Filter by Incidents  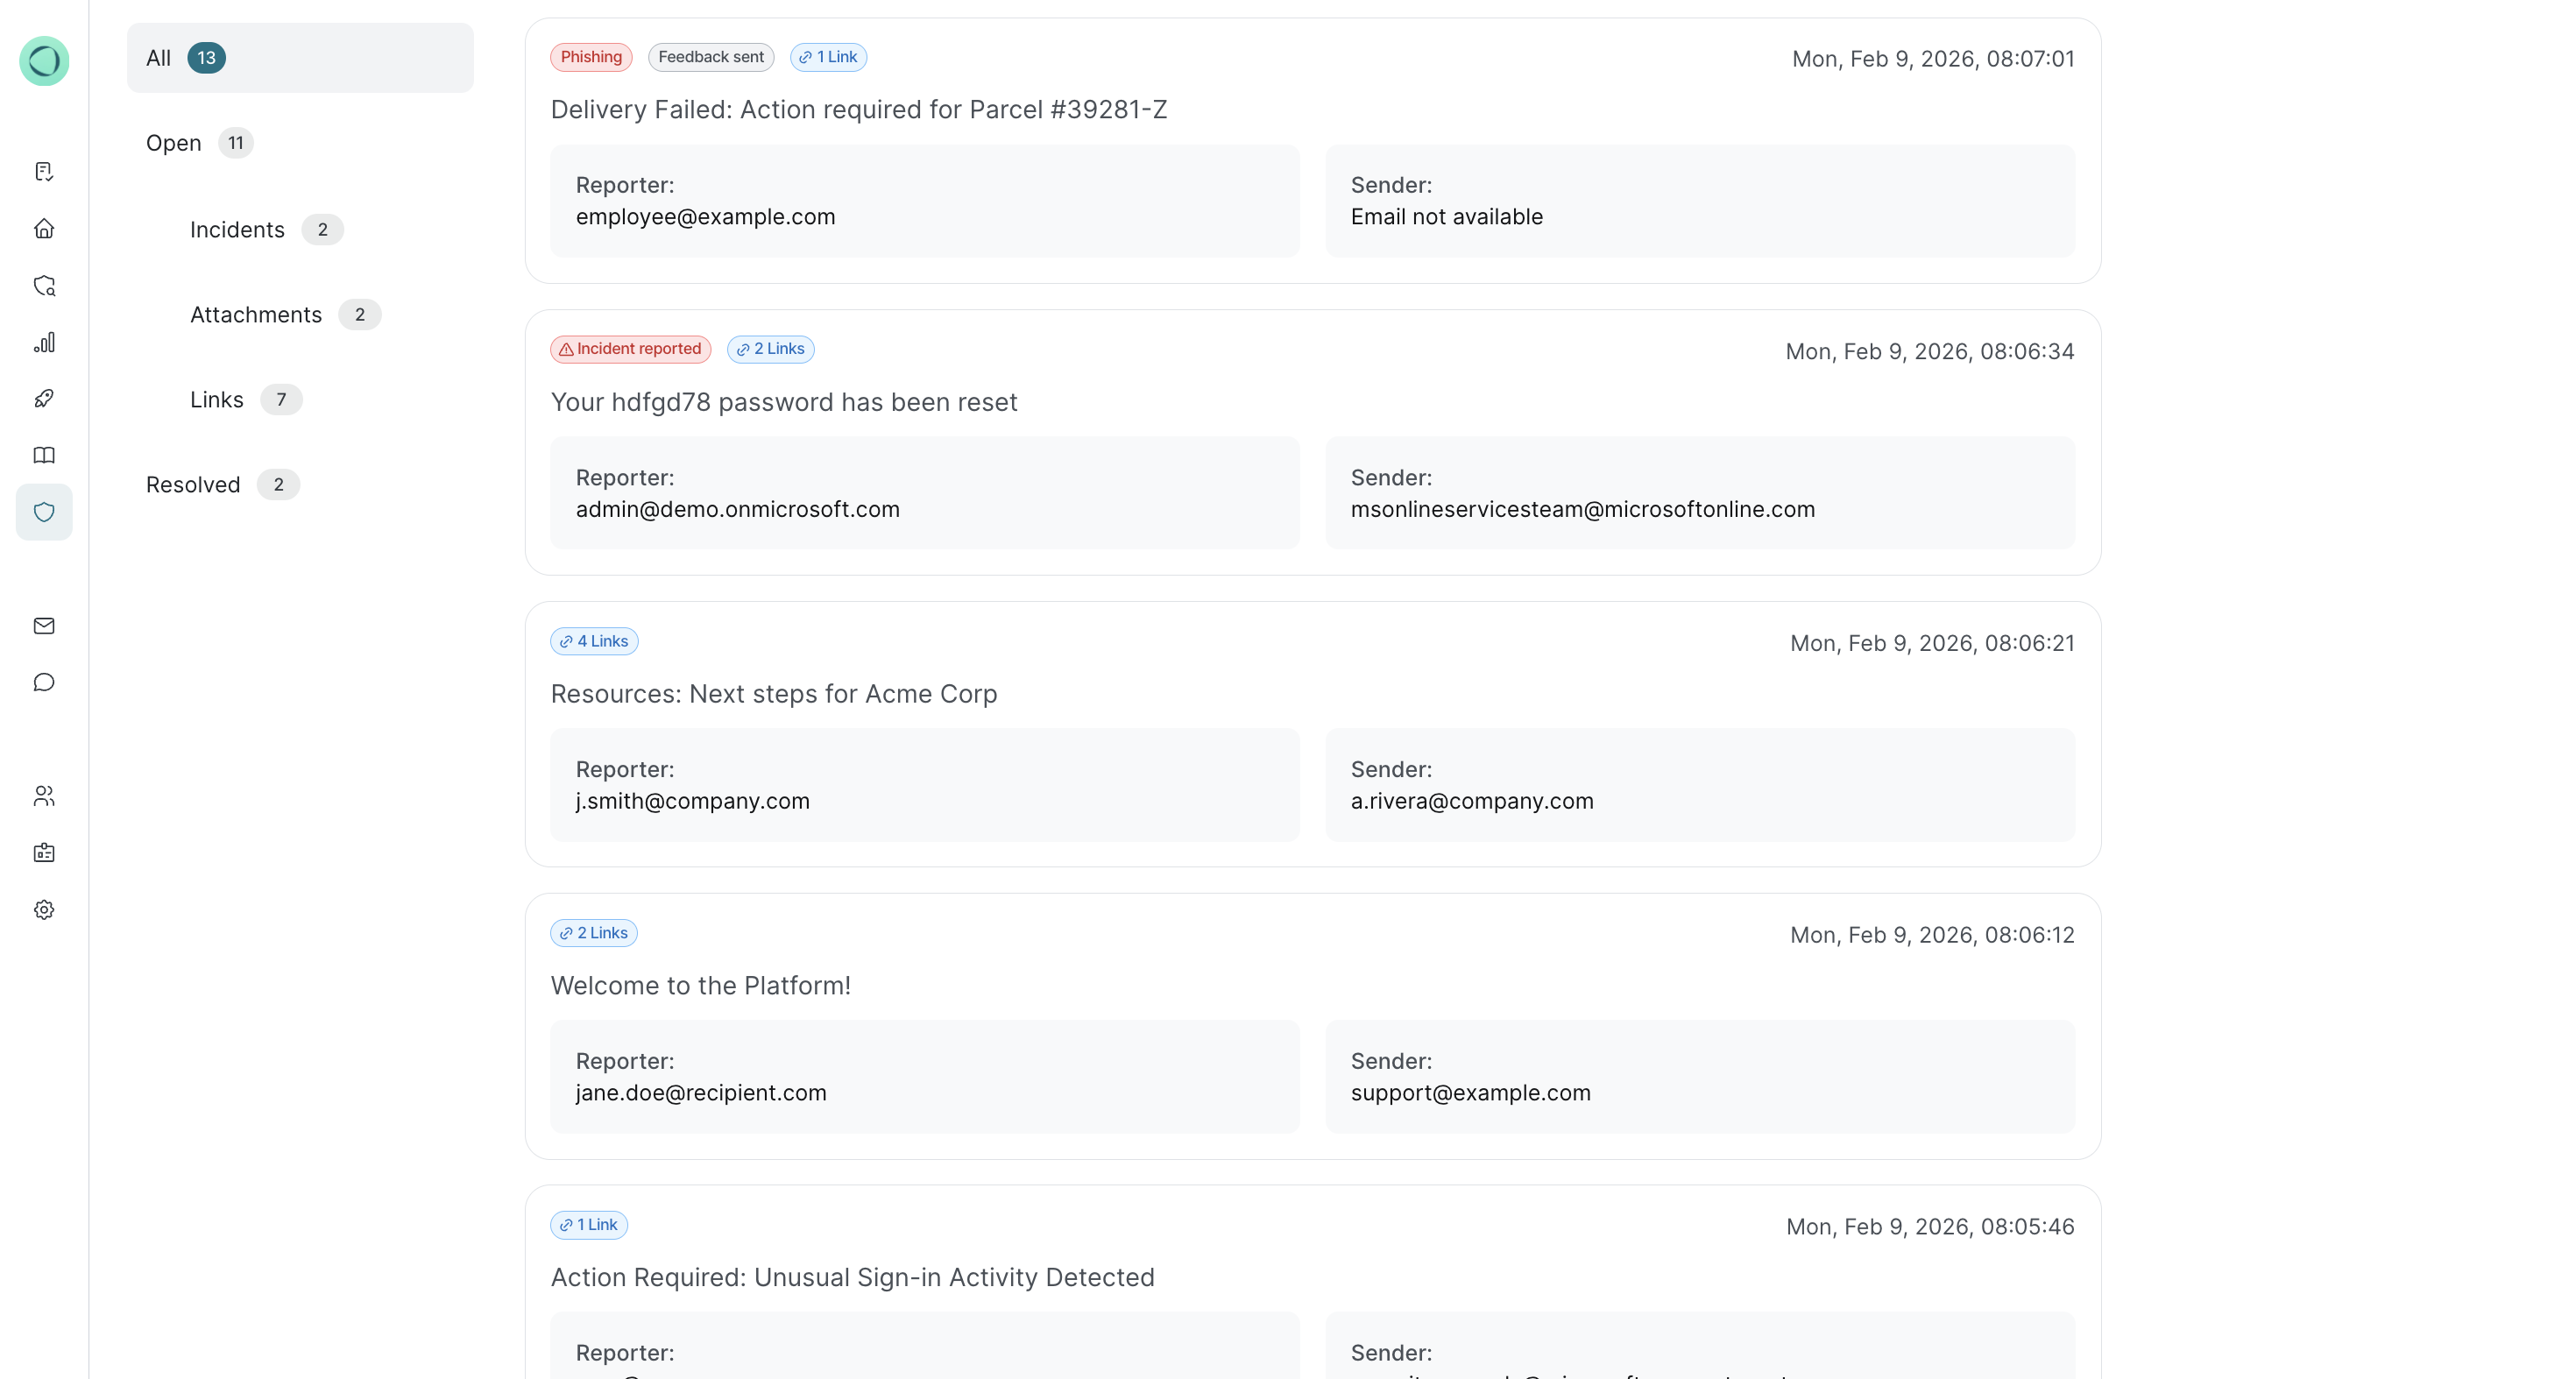(266, 230)
